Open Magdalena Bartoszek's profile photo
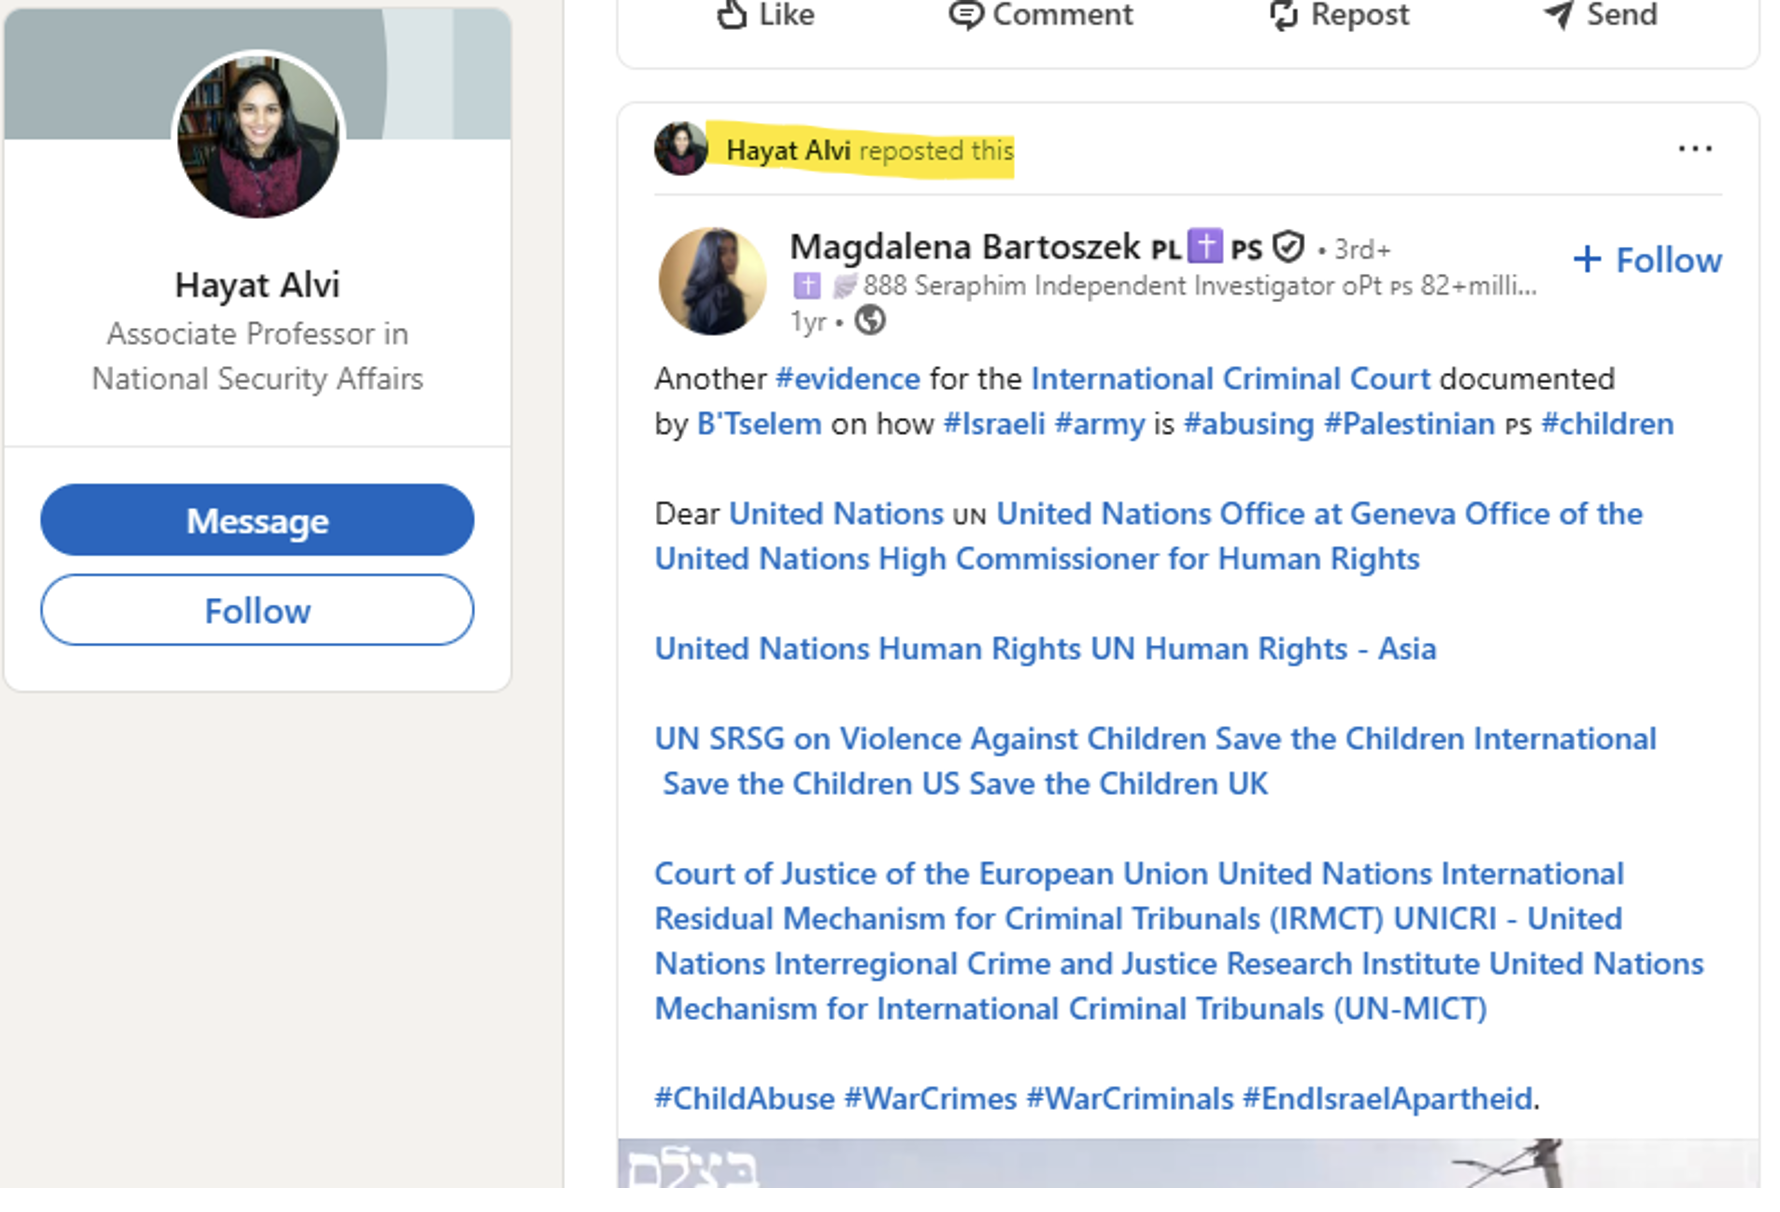The height and width of the screenshot is (1212, 1780). [712, 281]
